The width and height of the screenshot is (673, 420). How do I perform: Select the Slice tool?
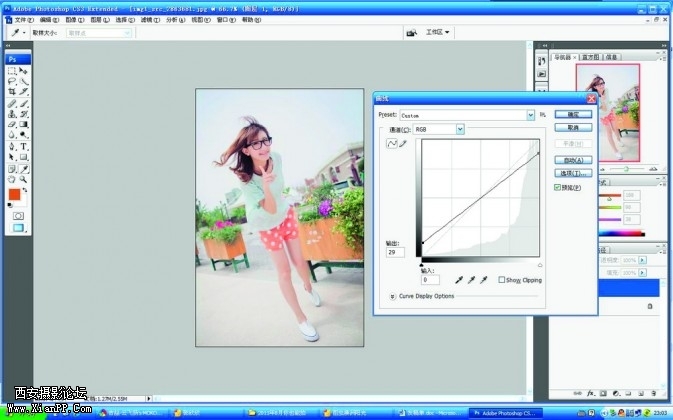24,91
